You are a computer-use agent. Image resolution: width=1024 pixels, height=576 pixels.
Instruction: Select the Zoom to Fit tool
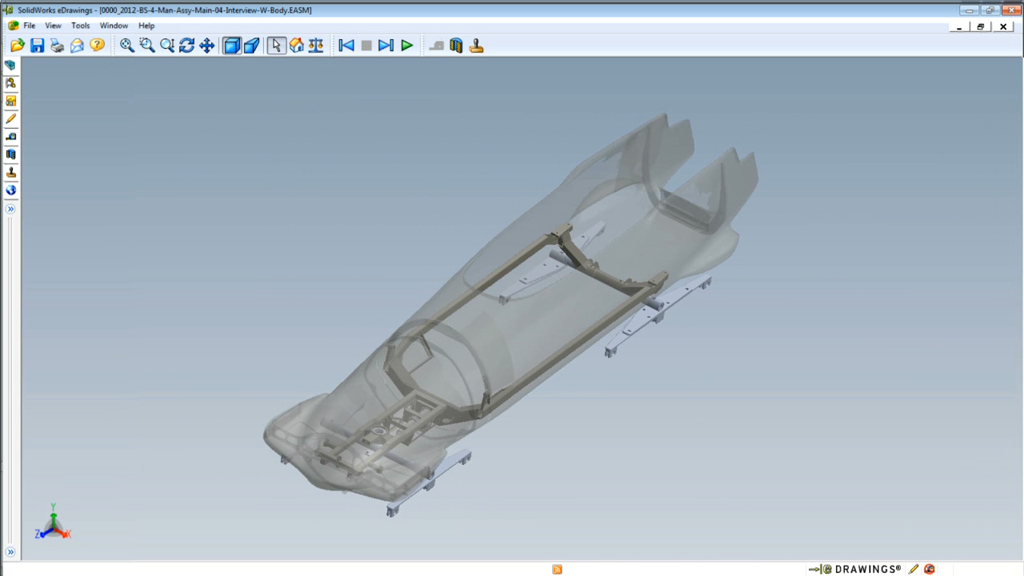click(127, 45)
